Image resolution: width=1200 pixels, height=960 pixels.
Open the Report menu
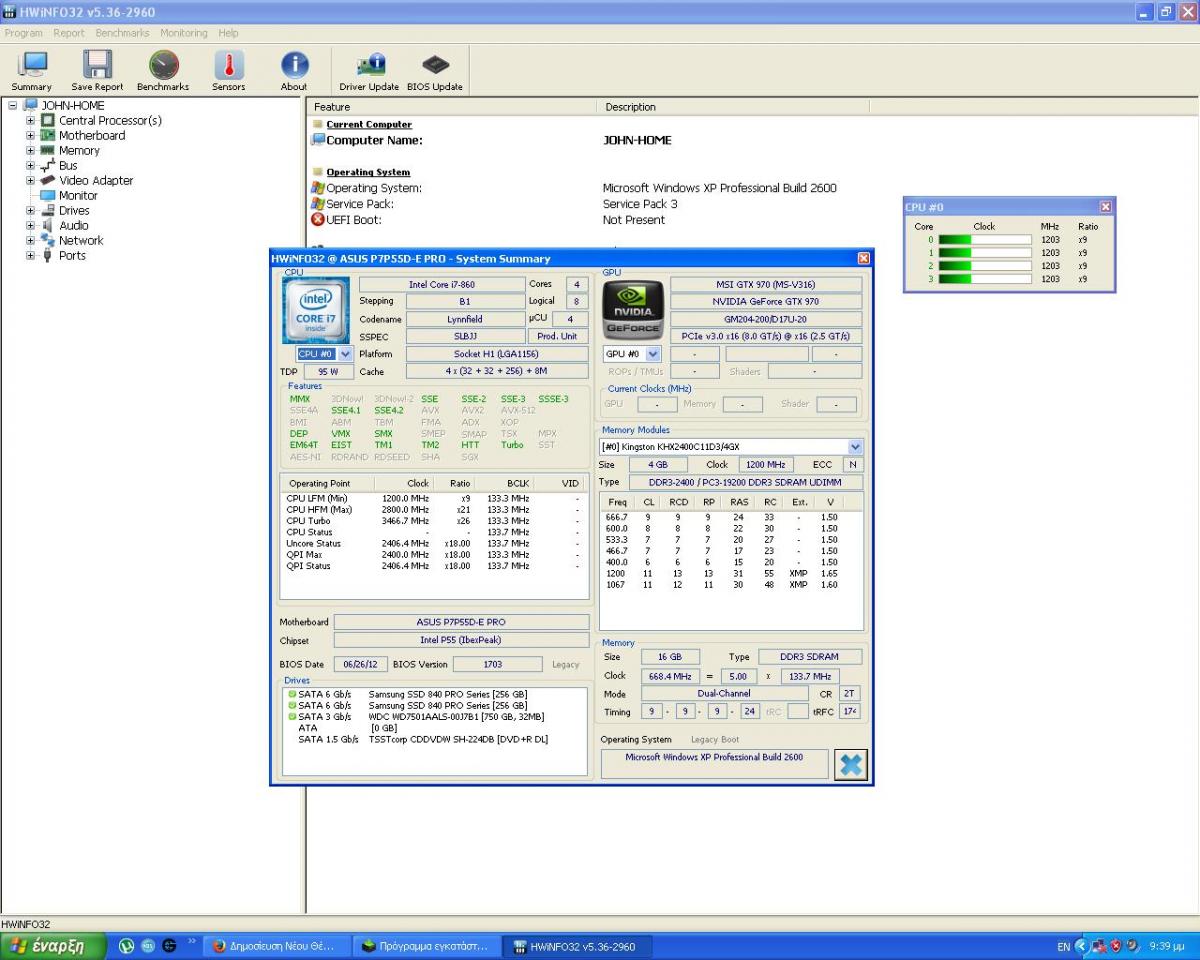[69, 33]
